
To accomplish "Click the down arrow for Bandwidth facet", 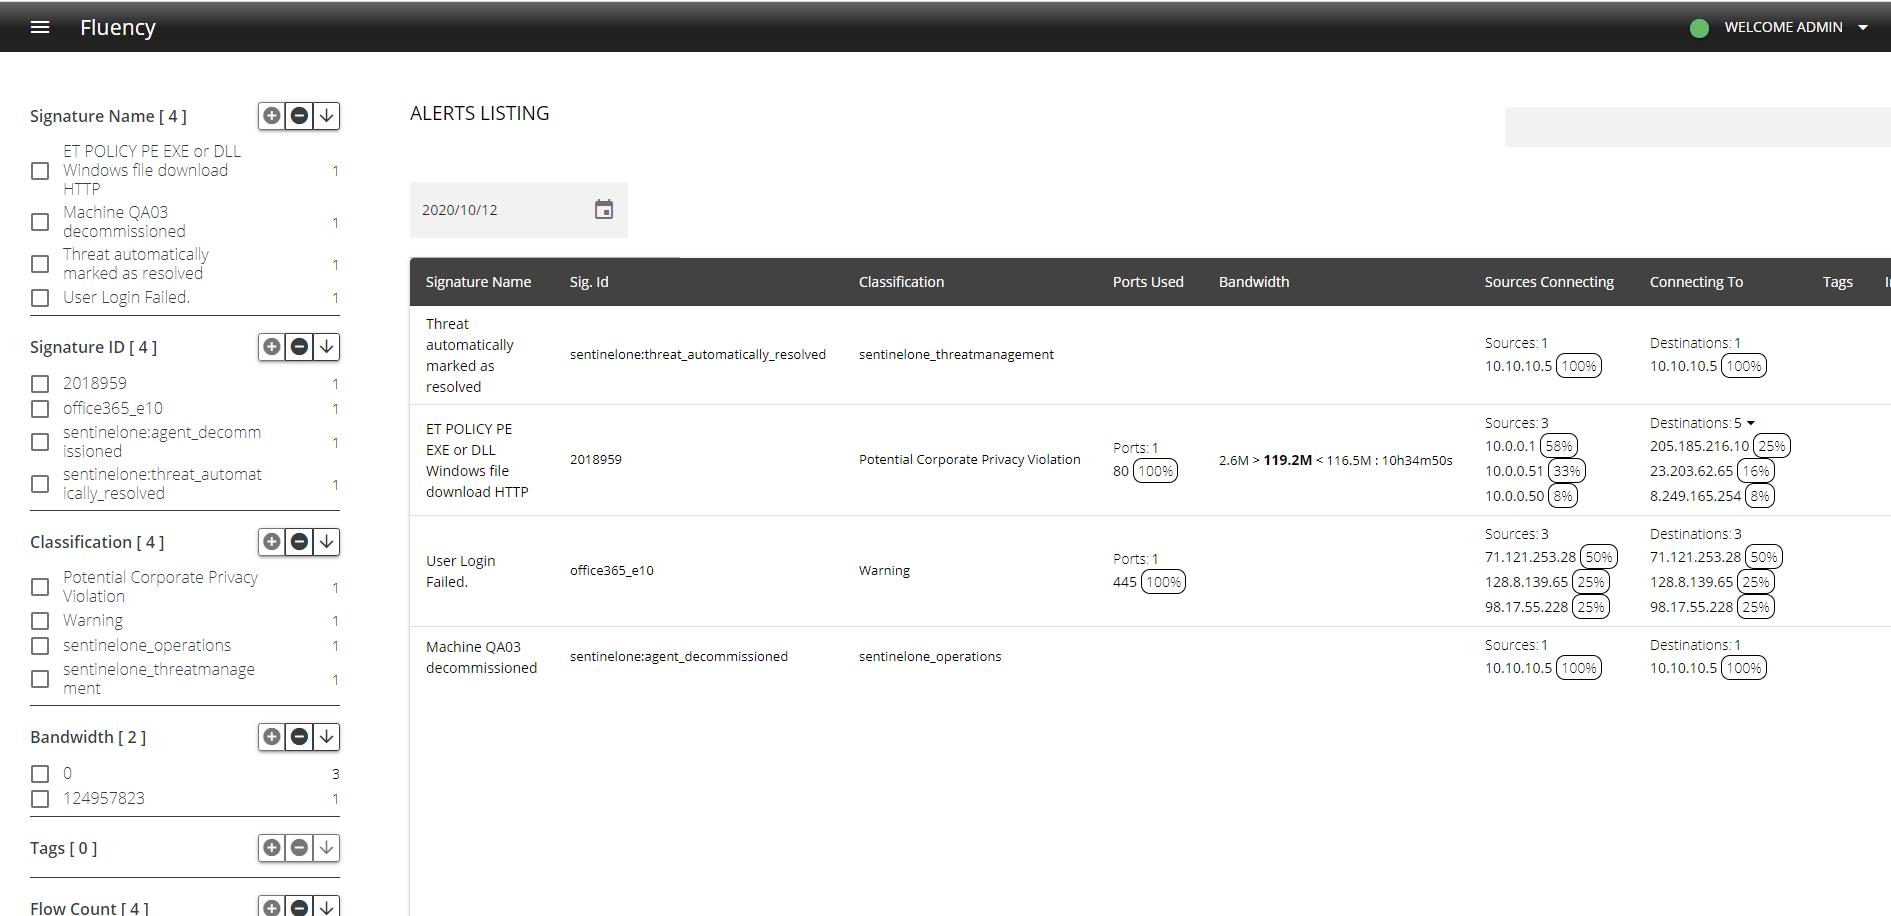I will click(x=326, y=737).
